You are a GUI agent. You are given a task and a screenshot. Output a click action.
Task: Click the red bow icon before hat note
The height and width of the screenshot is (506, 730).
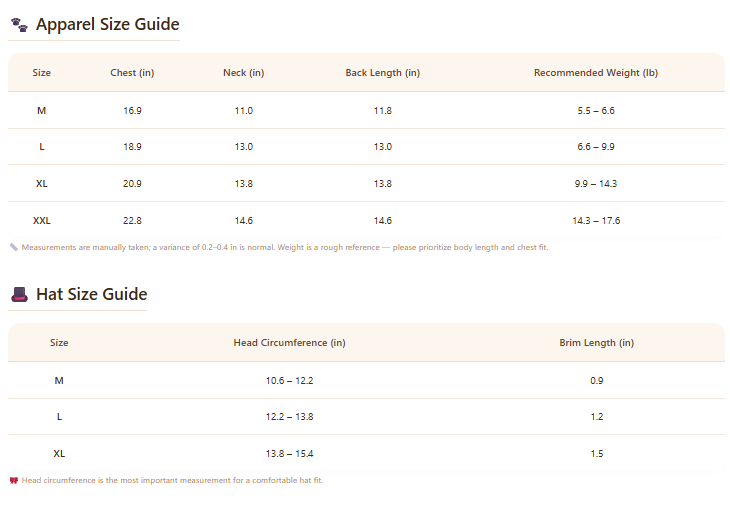coord(14,480)
